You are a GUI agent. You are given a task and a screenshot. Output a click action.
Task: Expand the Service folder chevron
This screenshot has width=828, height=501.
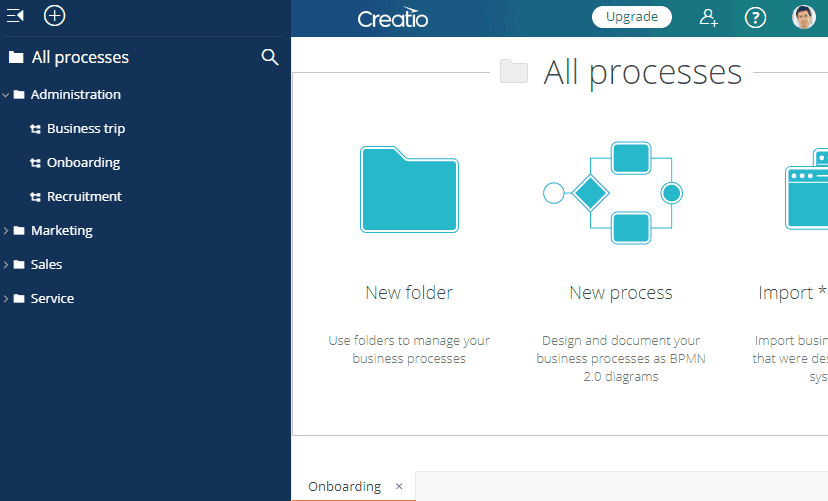(6, 299)
